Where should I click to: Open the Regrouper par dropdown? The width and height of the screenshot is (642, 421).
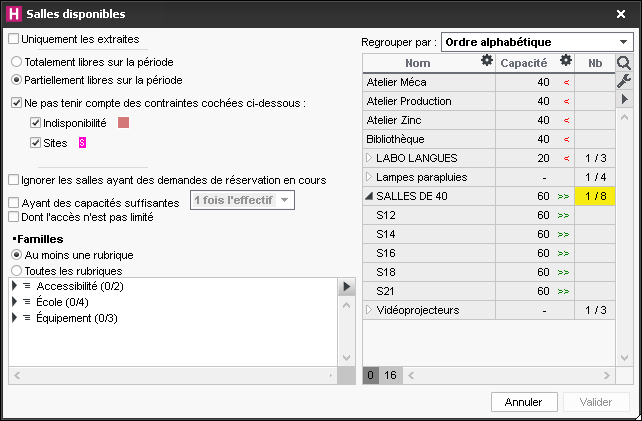[x=537, y=42]
